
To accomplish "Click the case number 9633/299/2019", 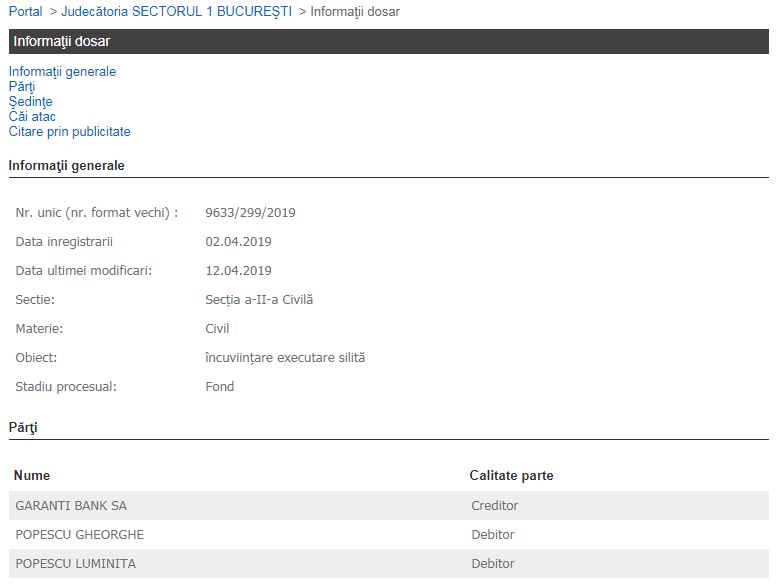I will pos(250,213).
